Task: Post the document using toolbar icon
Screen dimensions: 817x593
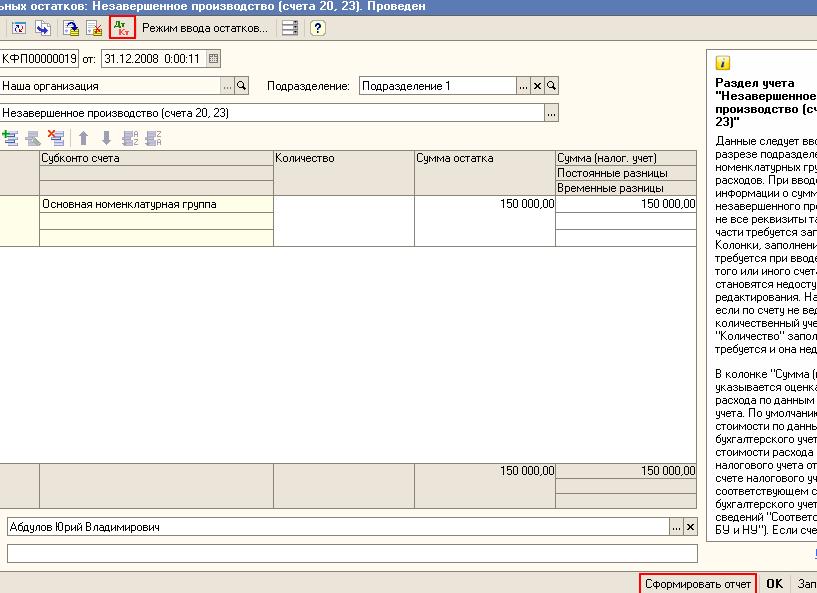Action: (71, 28)
